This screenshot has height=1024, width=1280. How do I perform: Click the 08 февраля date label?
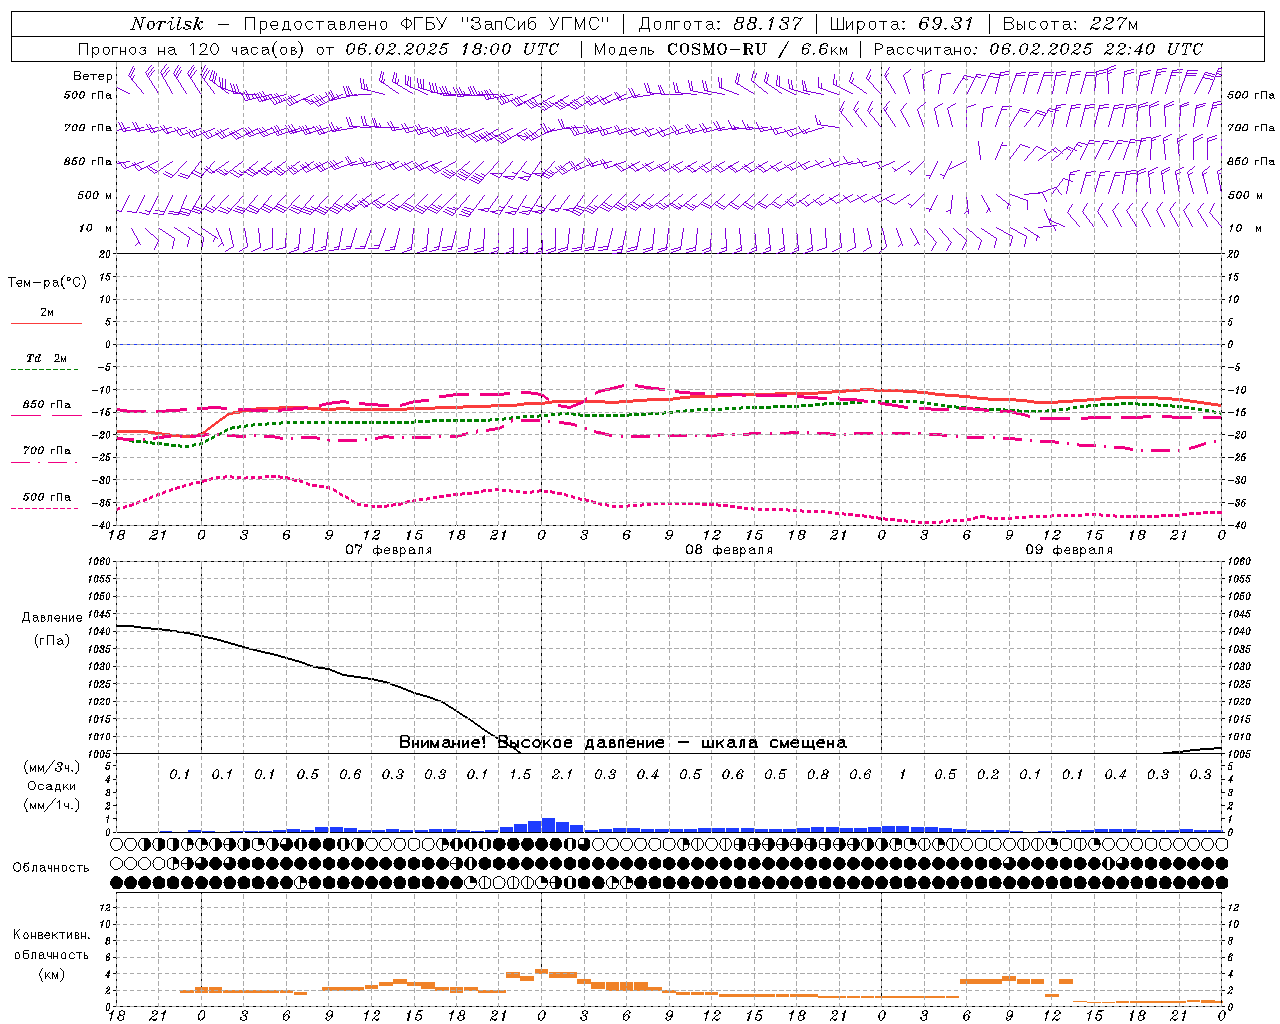728,550
